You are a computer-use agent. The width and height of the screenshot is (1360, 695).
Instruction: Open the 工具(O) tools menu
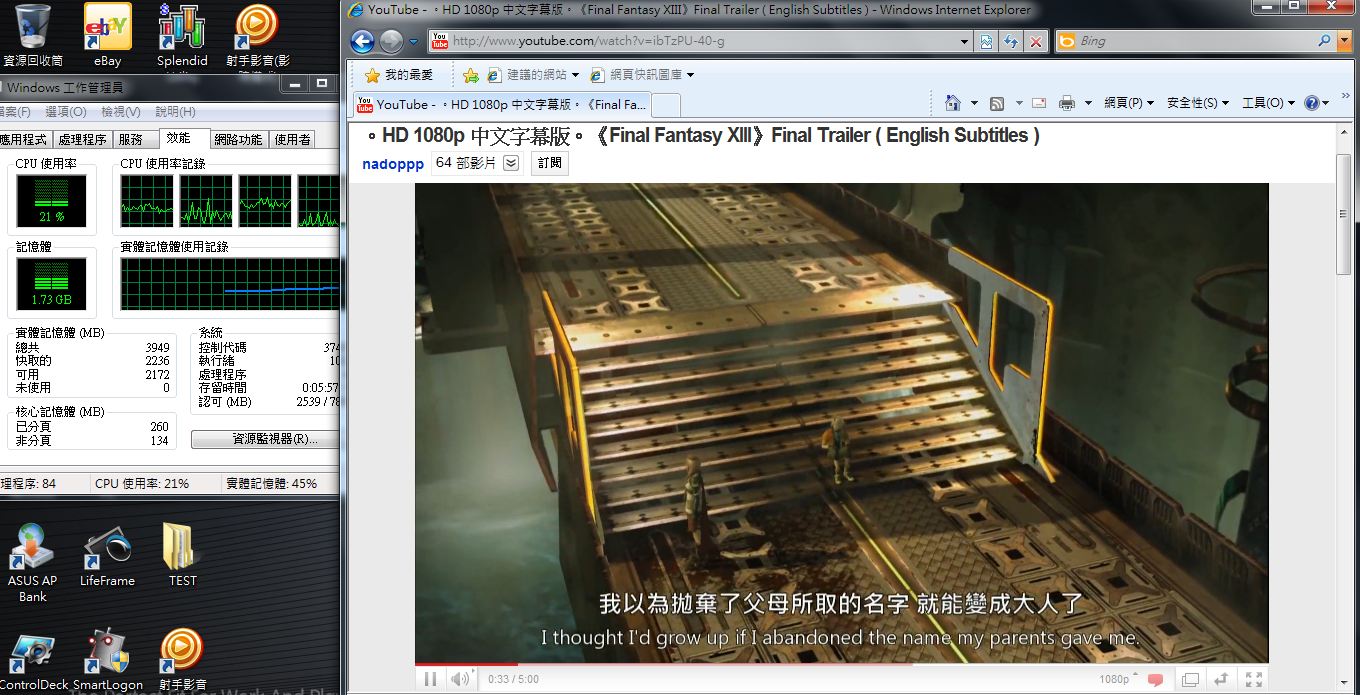point(1267,103)
